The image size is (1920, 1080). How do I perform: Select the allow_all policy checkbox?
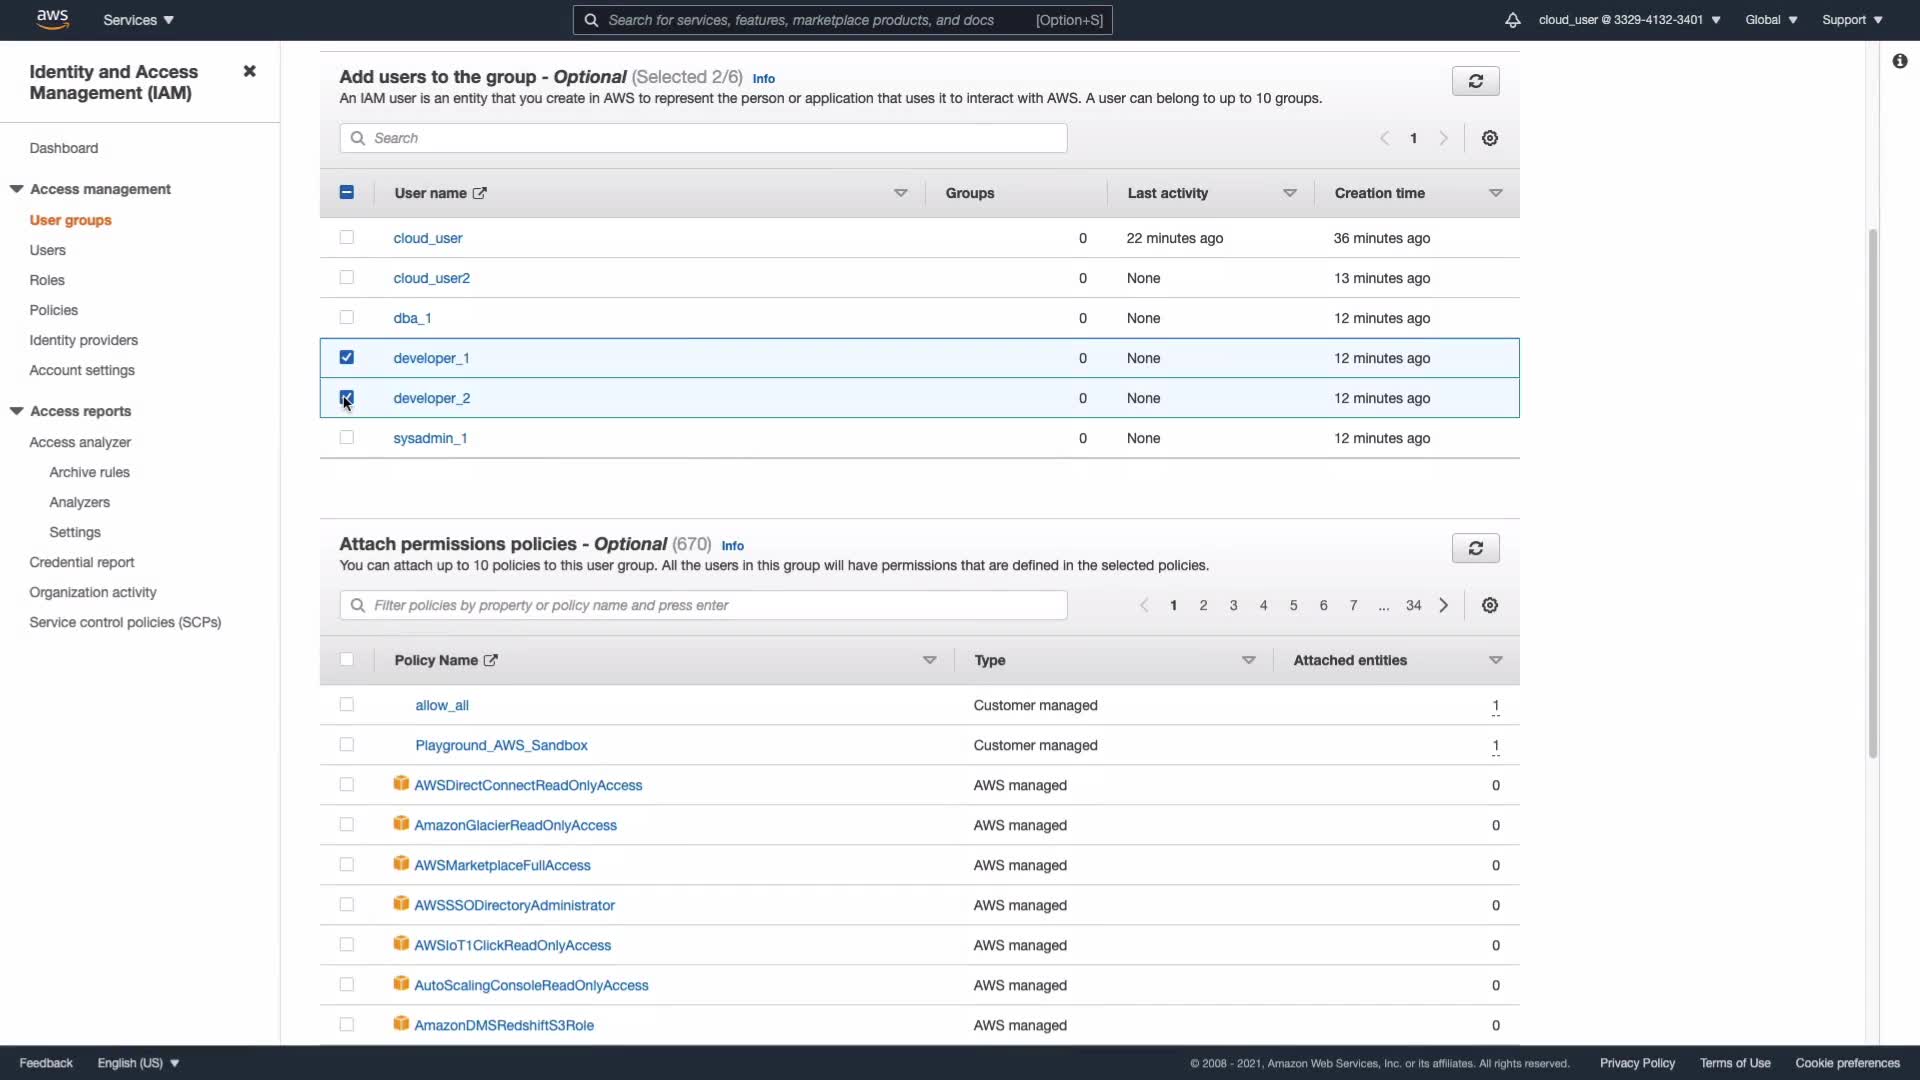346,704
